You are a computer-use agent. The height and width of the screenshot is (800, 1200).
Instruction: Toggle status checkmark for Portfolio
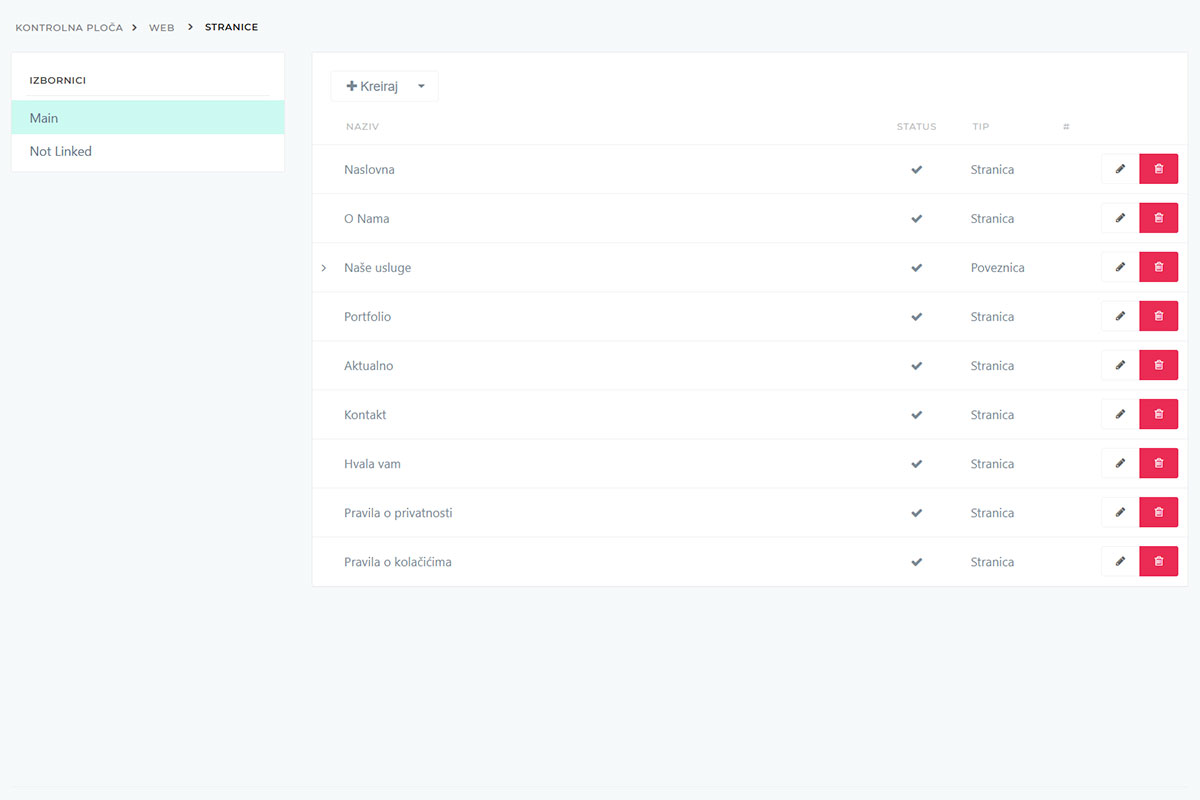click(x=916, y=316)
